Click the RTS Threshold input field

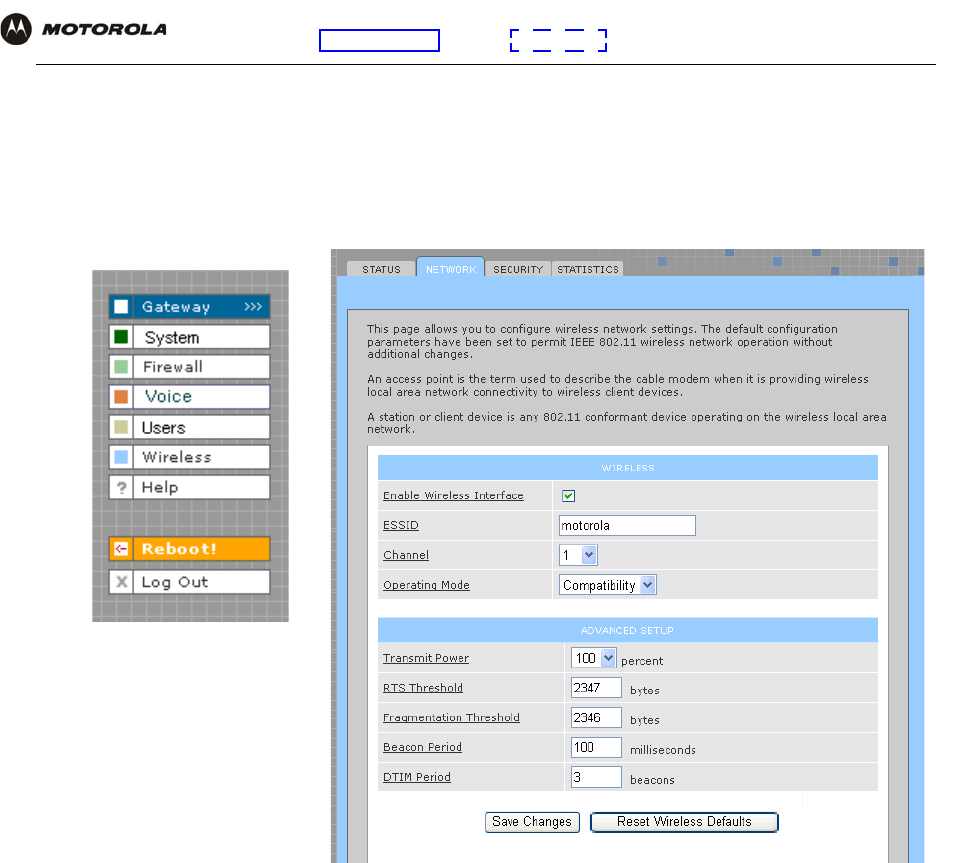(x=596, y=688)
